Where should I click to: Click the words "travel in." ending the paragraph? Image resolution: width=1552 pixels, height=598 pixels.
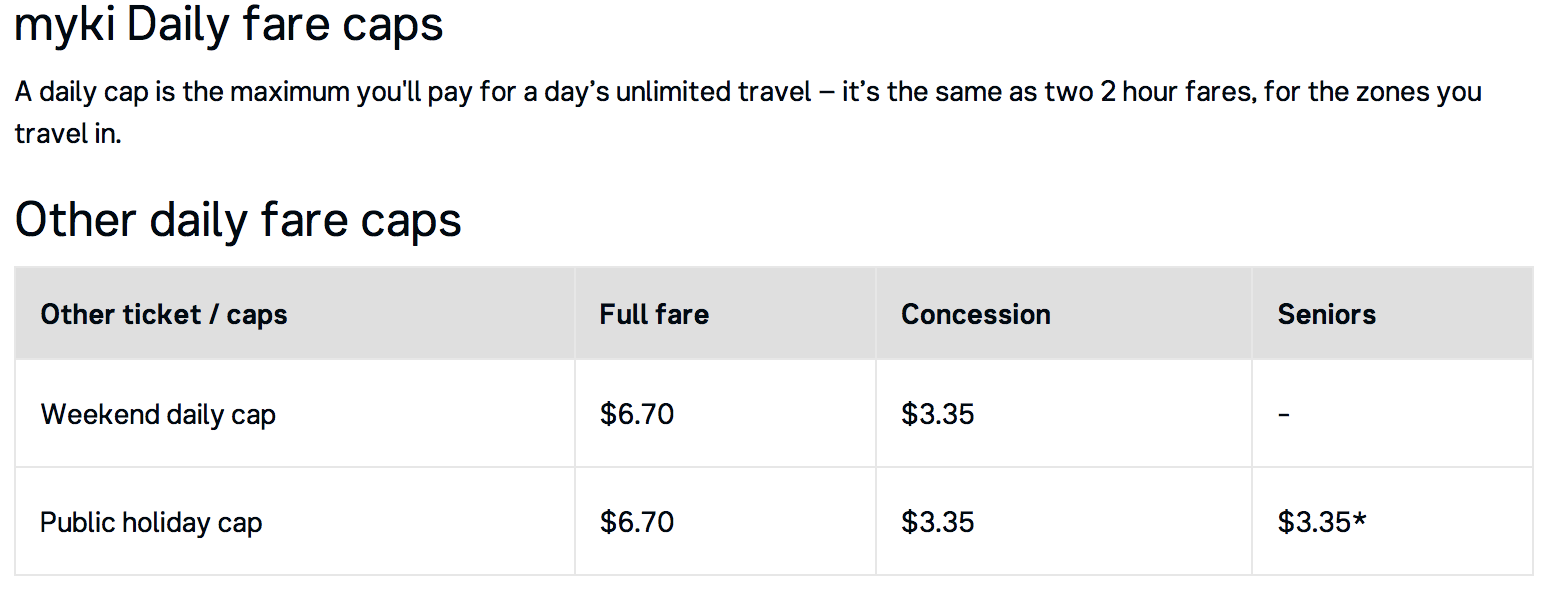point(67,133)
